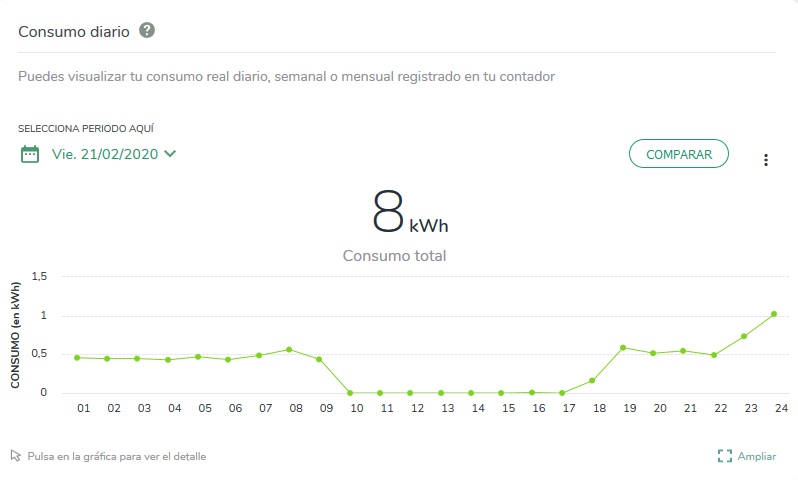The image size is (798, 480).
Task: Select the data point at hour 22
Action: pos(714,355)
